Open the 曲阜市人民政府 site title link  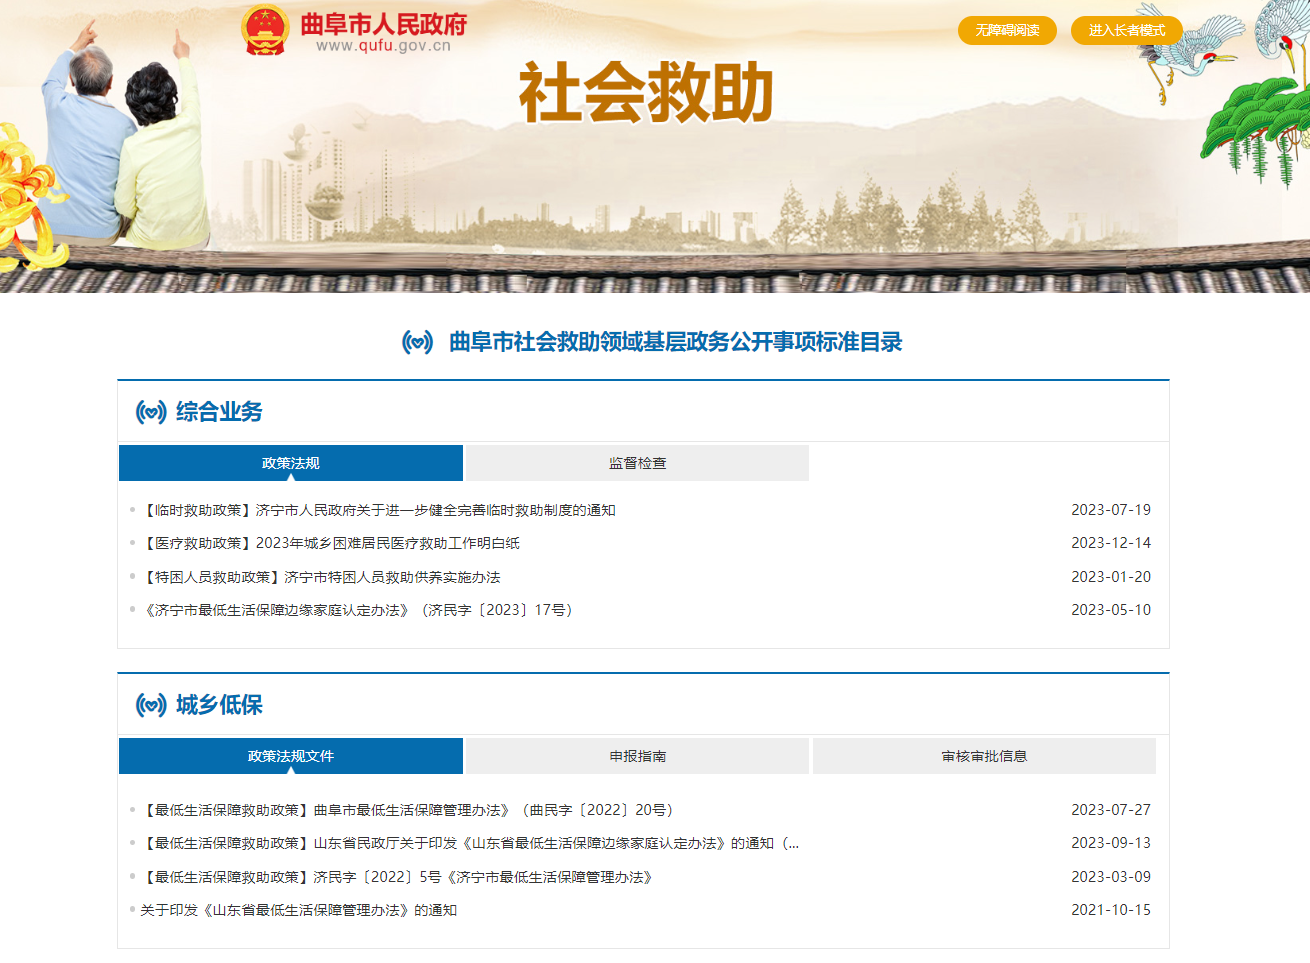(384, 24)
